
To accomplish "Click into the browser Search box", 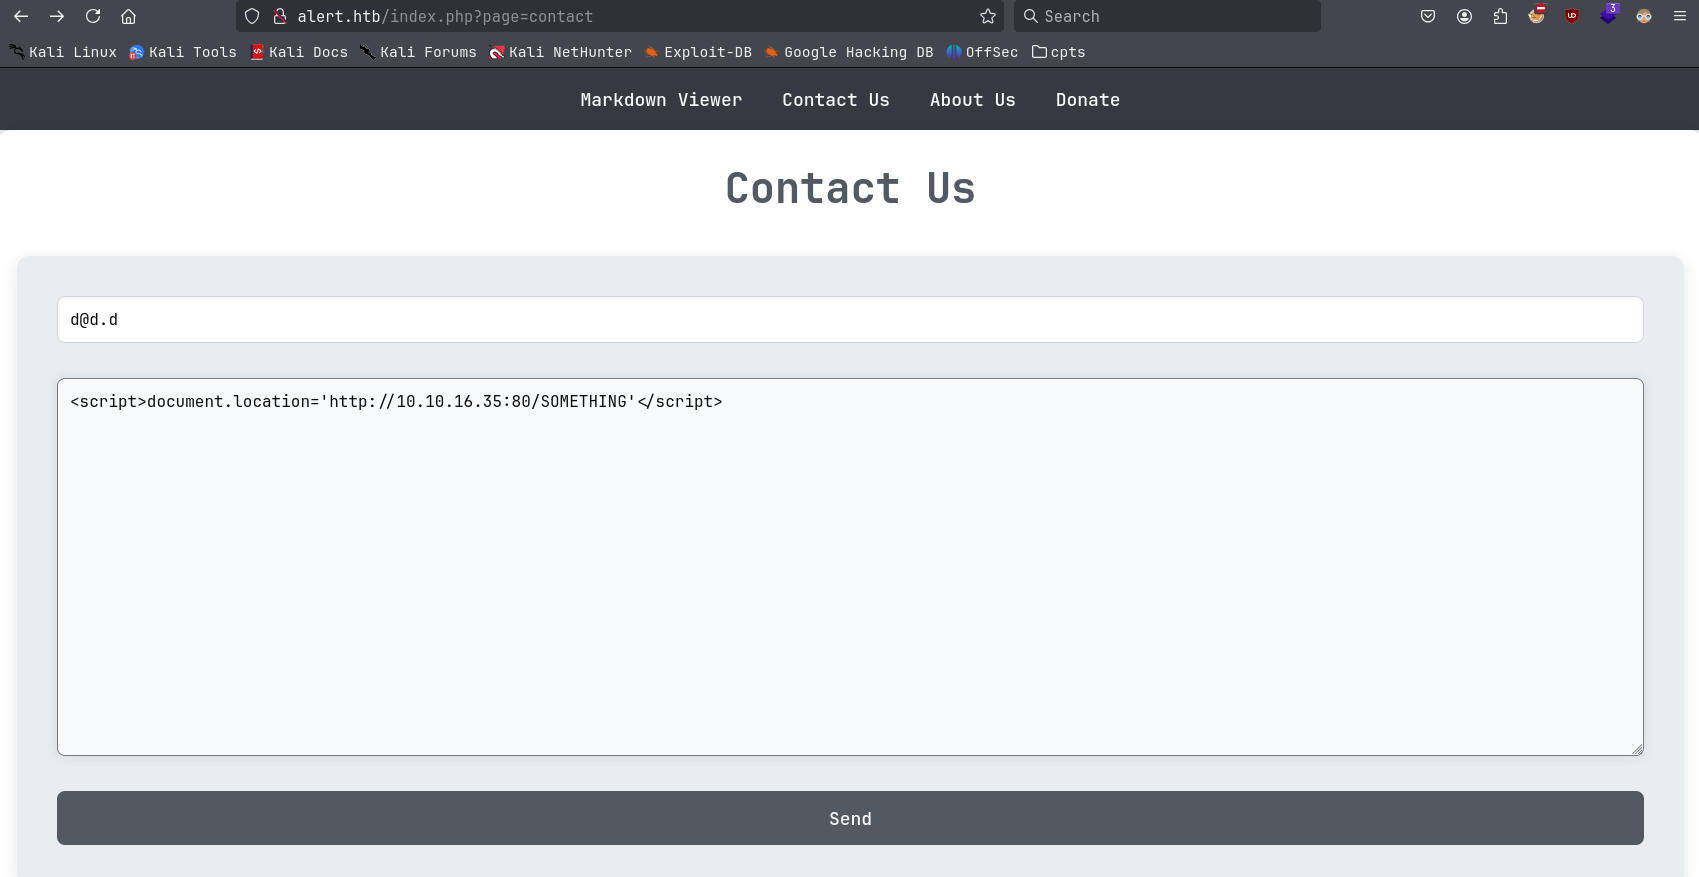I will pyautogui.click(x=1167, y=16).
